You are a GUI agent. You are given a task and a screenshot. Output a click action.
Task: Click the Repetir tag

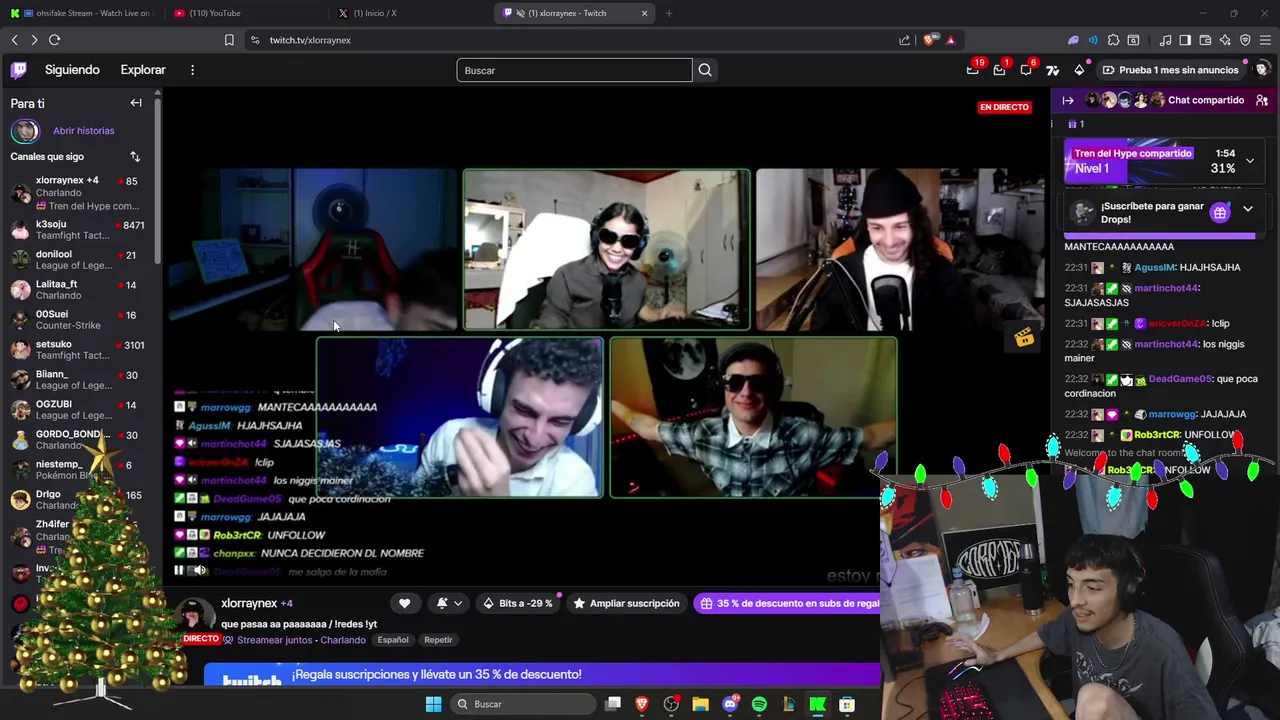[438, 640]
